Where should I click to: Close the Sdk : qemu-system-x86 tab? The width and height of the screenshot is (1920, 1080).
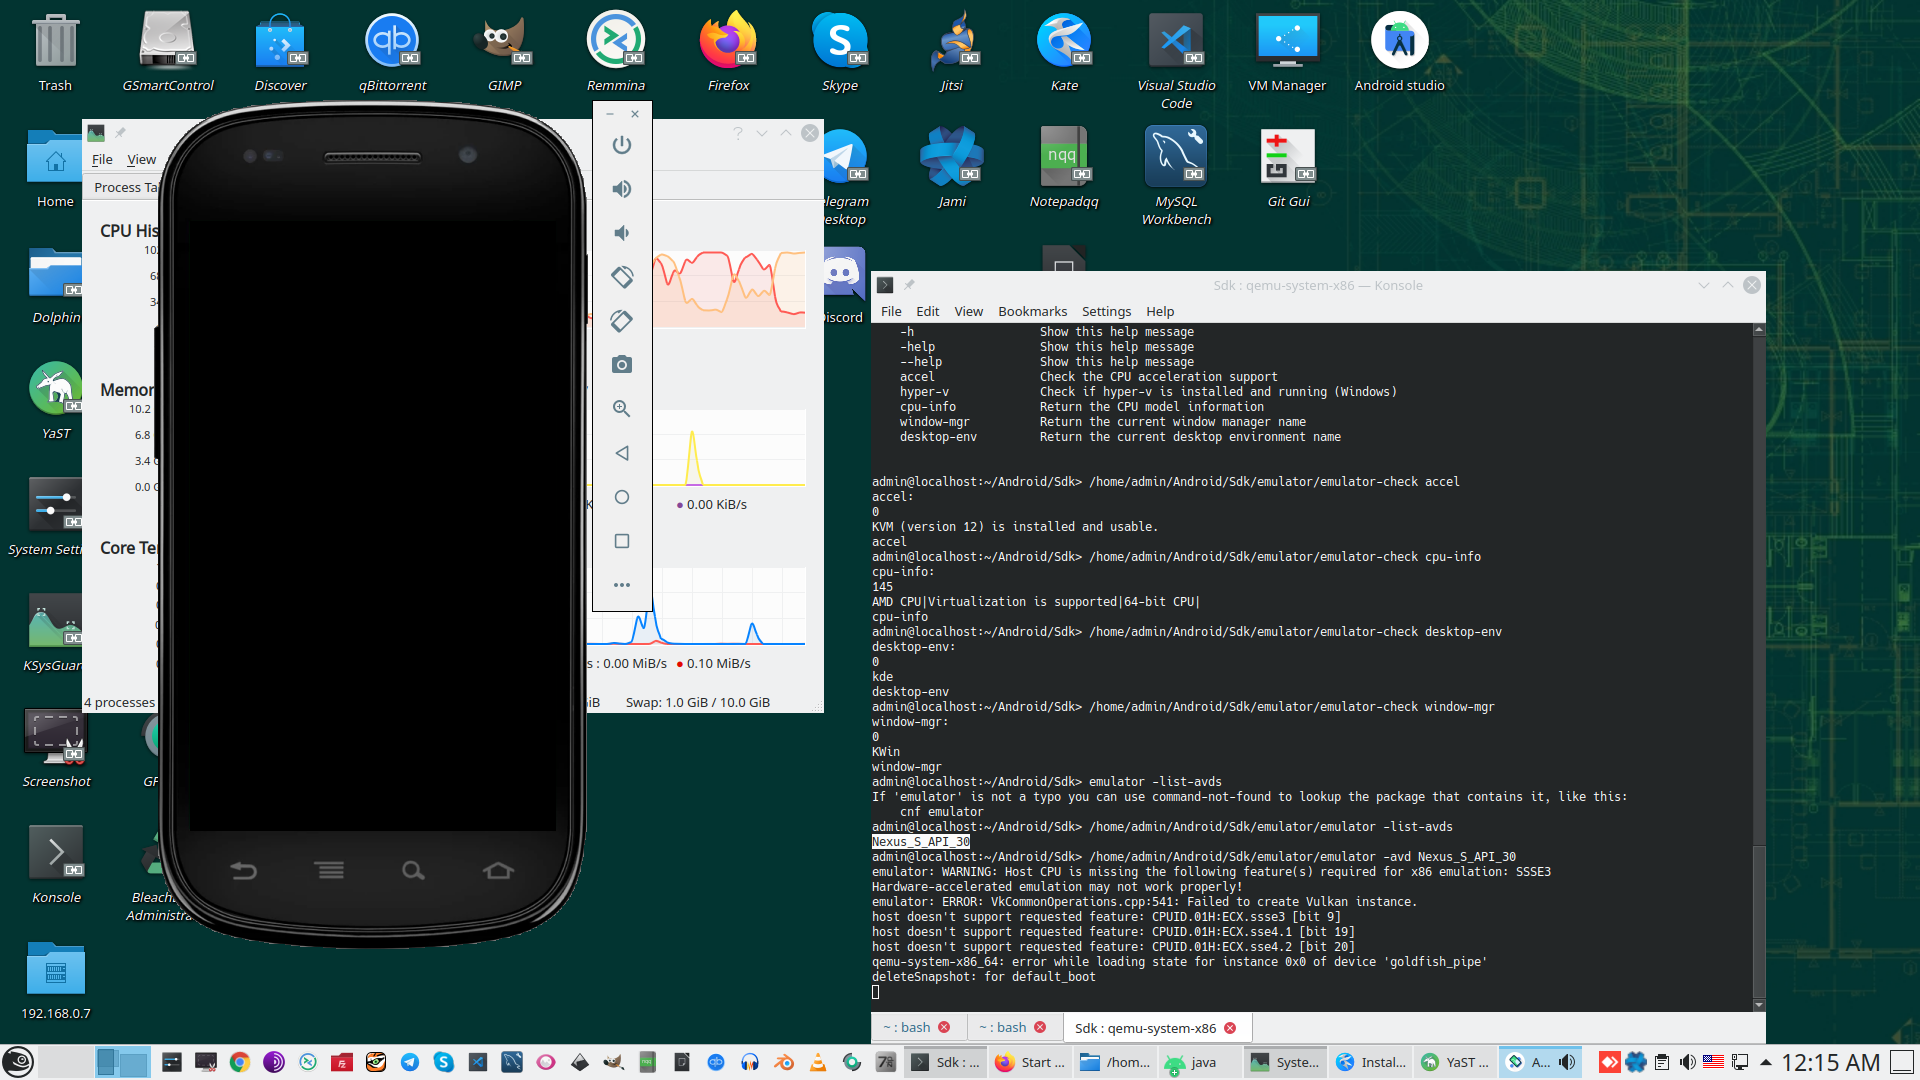1230,1028
